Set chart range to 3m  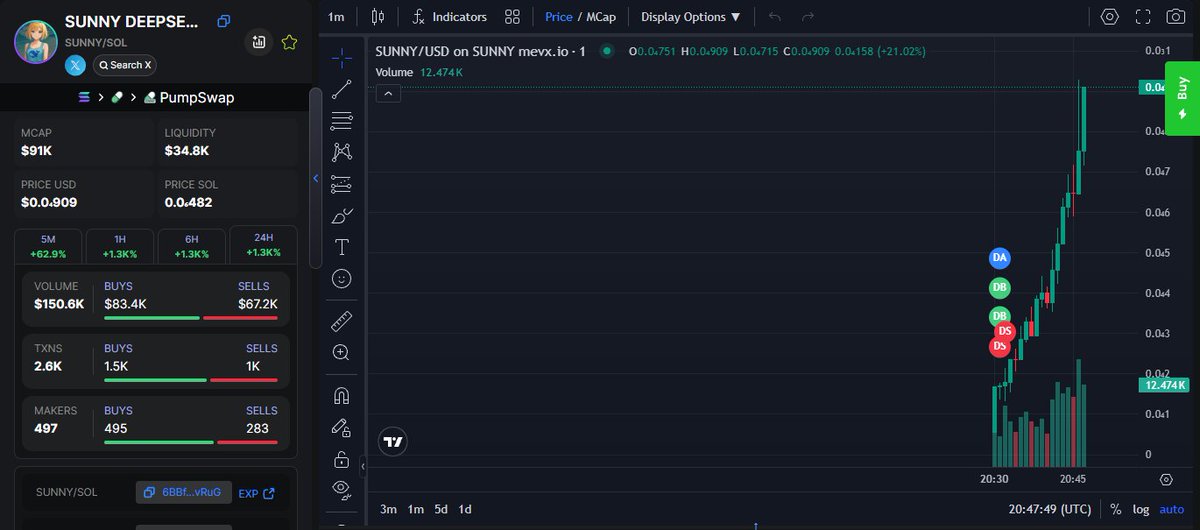388,509
